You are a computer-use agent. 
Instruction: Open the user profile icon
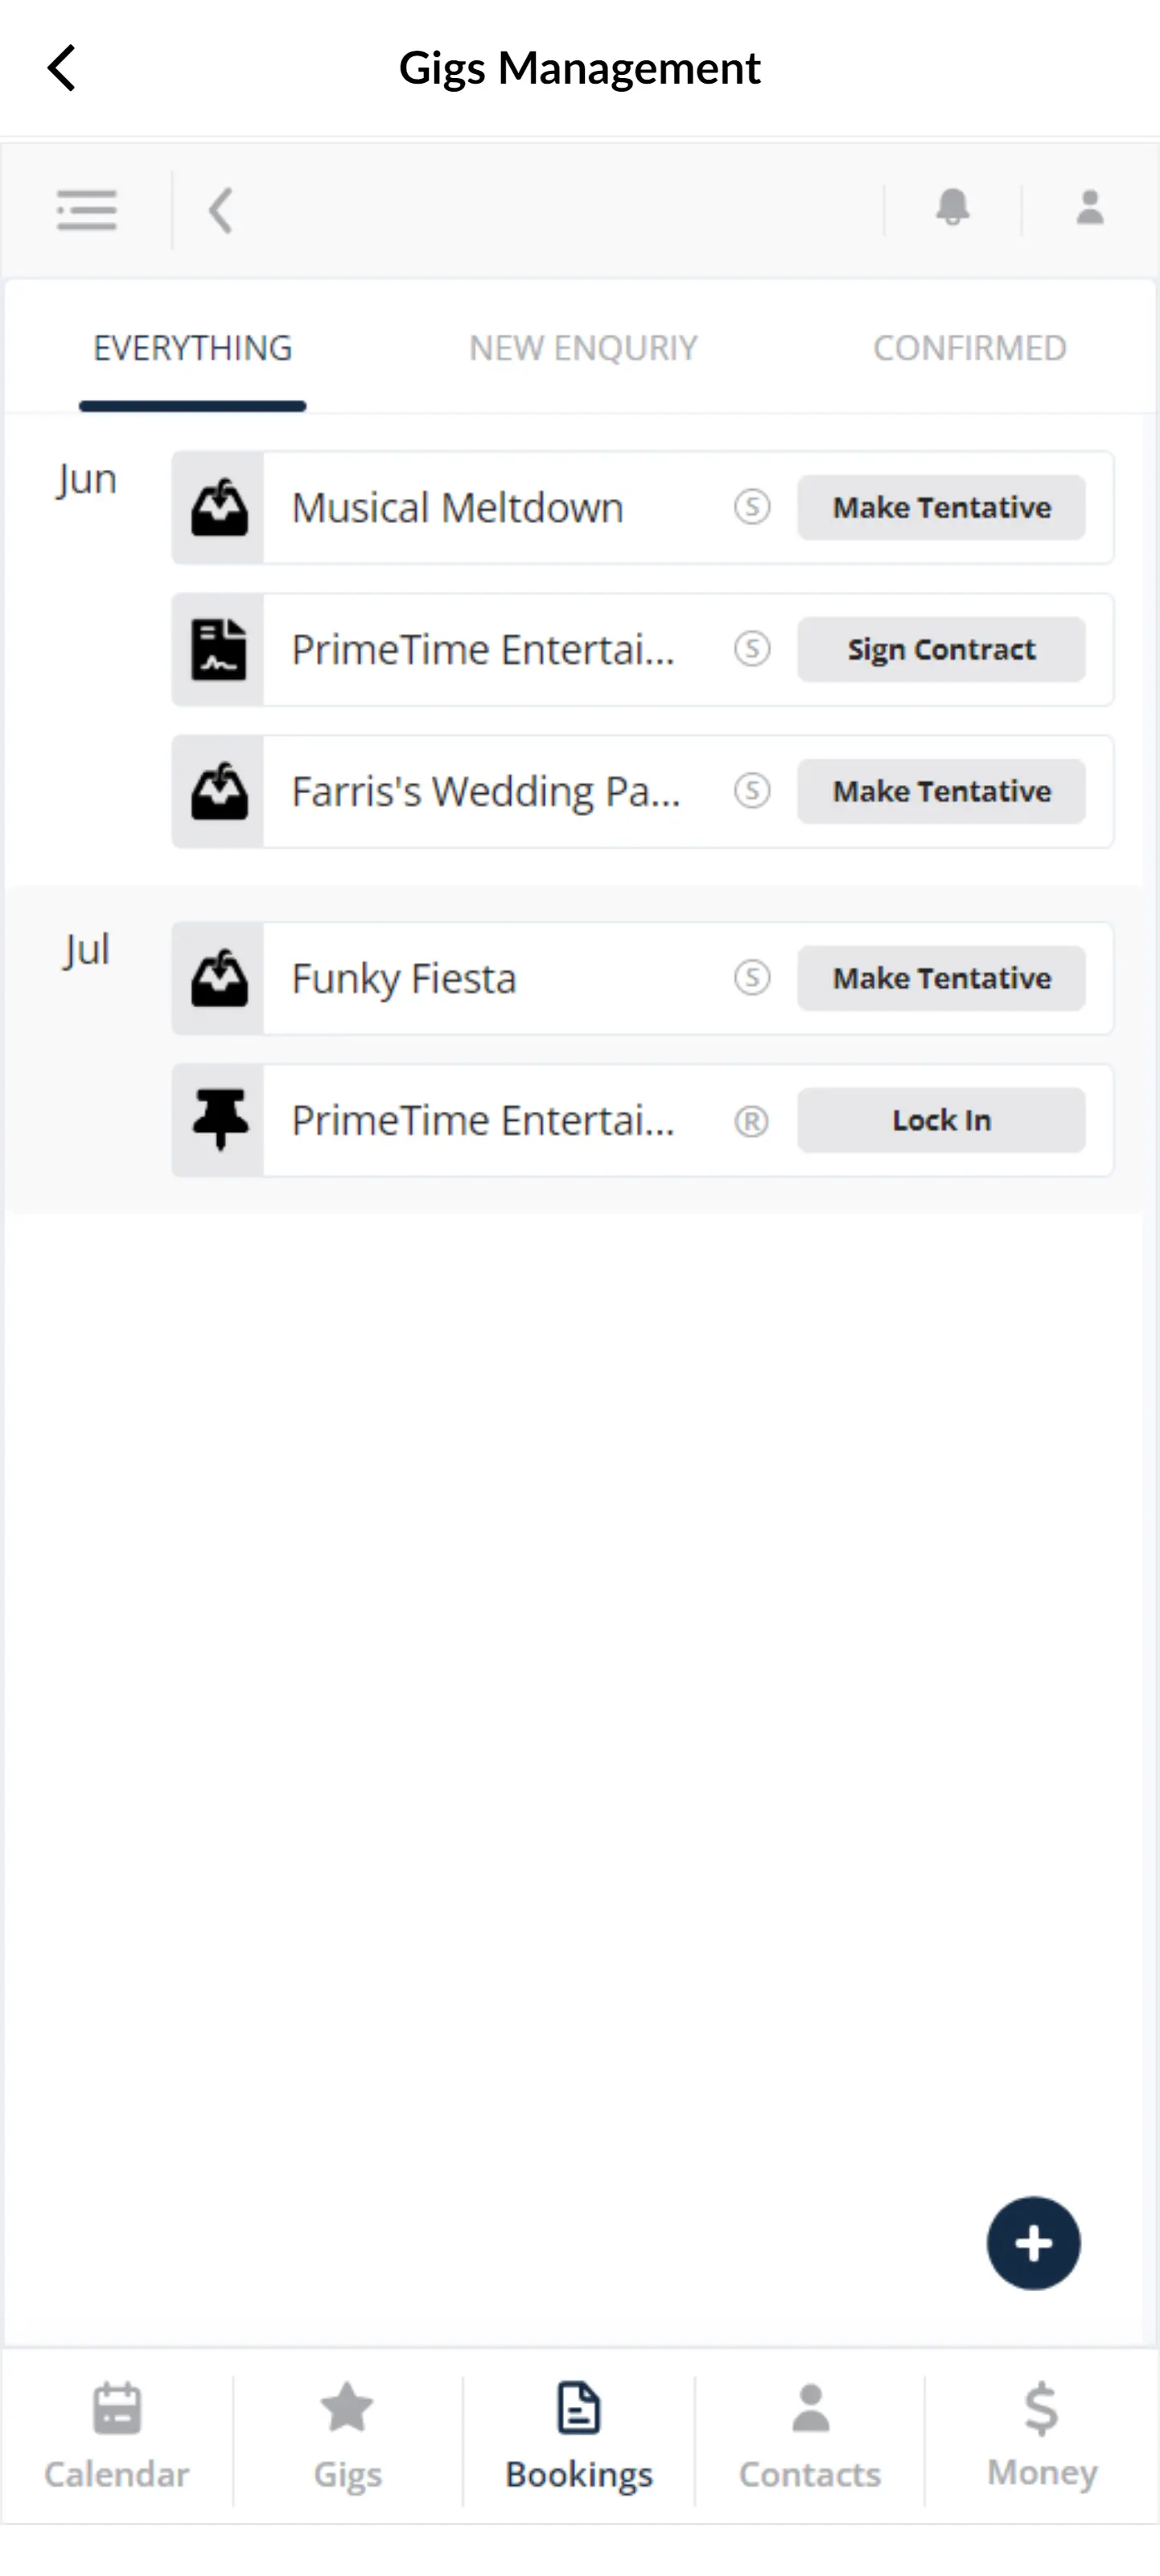click(x=1089, y=209)
